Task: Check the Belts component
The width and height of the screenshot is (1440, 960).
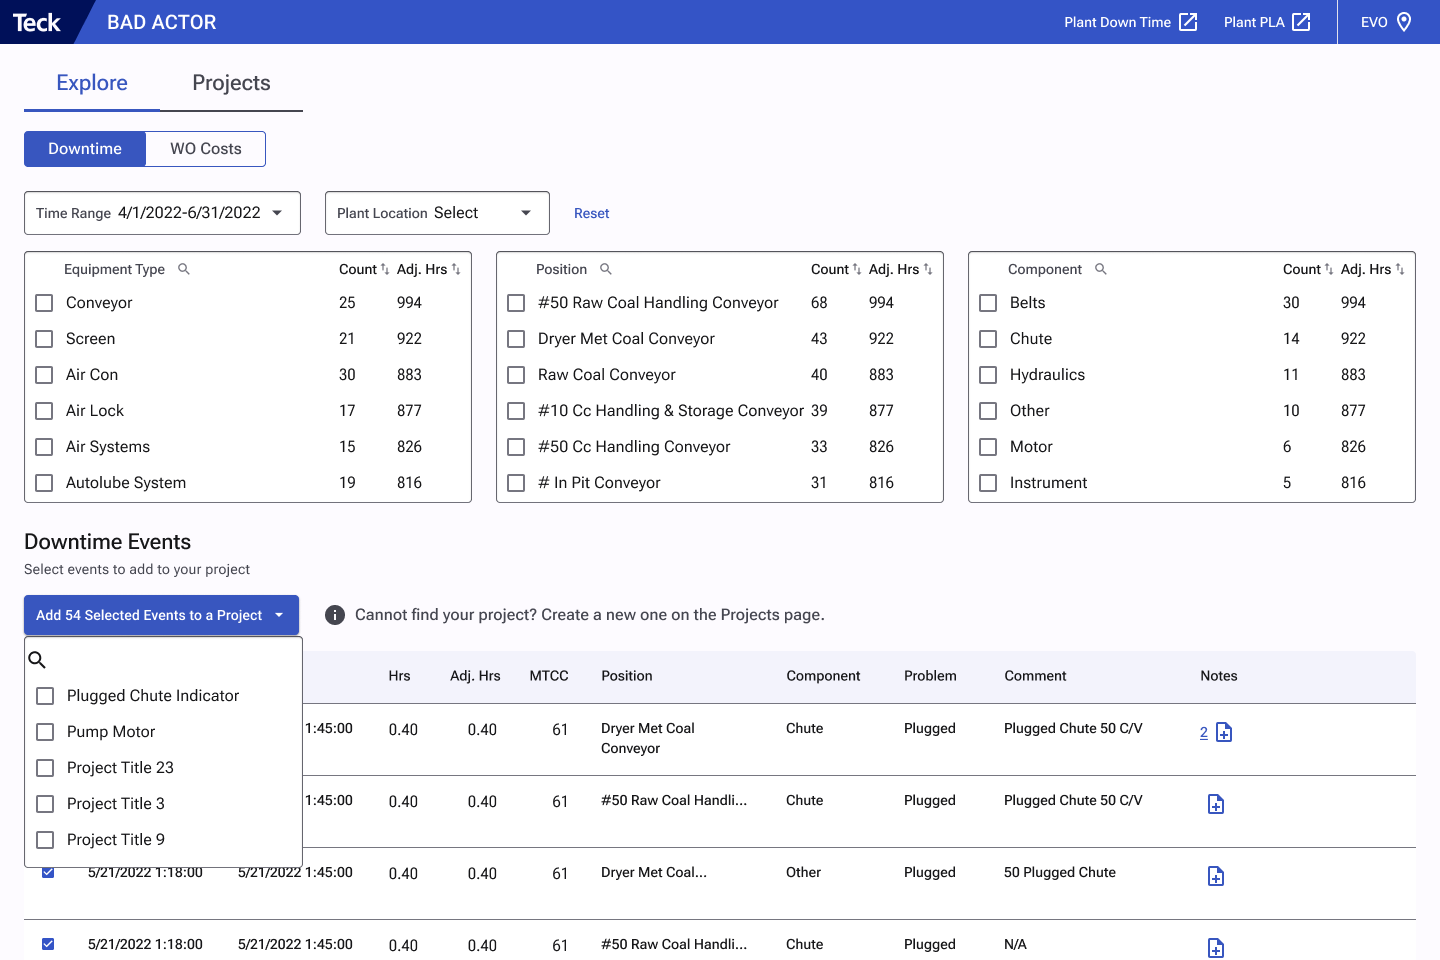Action: click(988, 303)
